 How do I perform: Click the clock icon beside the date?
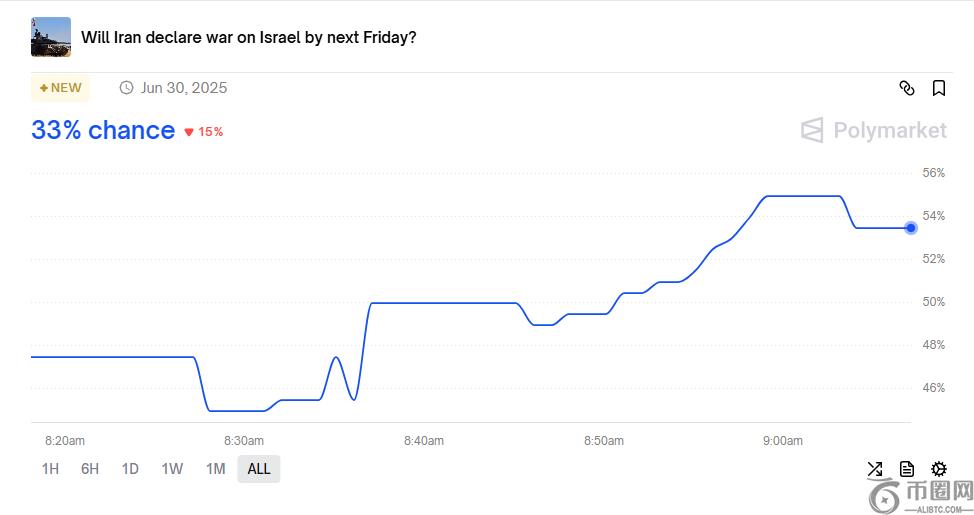[x=126, y=88]
